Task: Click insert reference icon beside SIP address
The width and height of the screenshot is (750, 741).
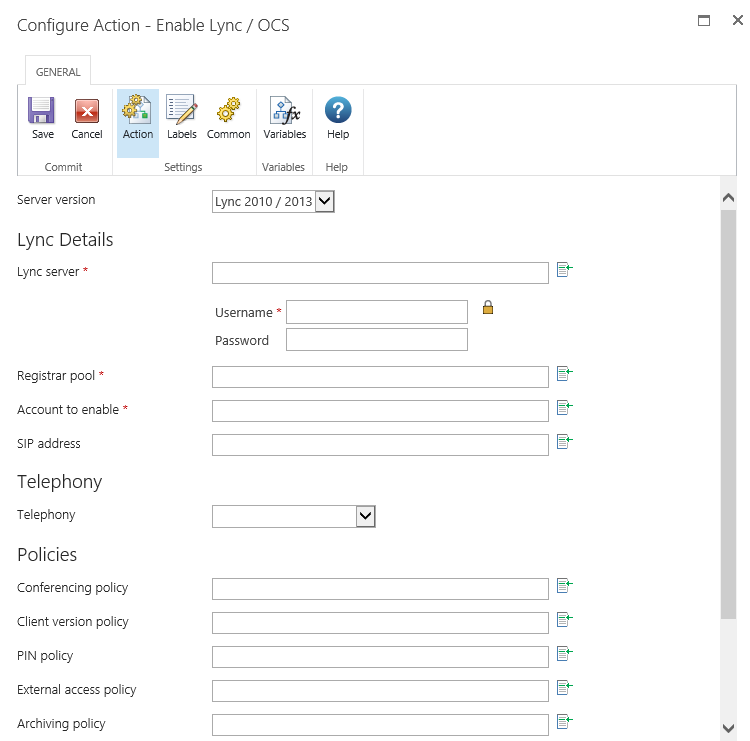Action: [x=564, y=442]
